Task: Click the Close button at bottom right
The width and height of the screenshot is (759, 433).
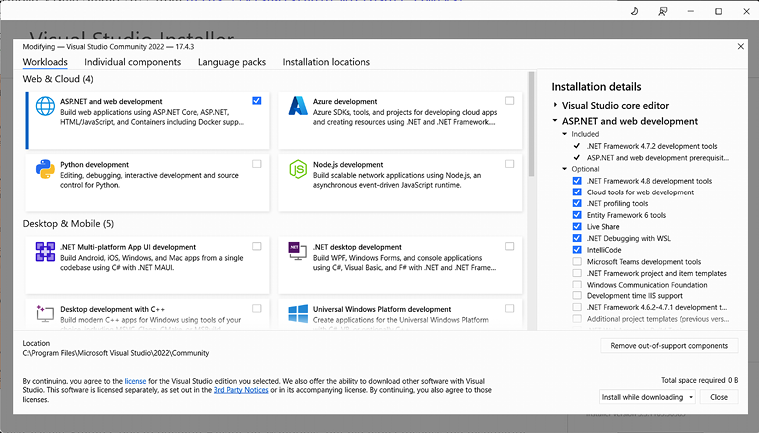Action: pos(719,397)
